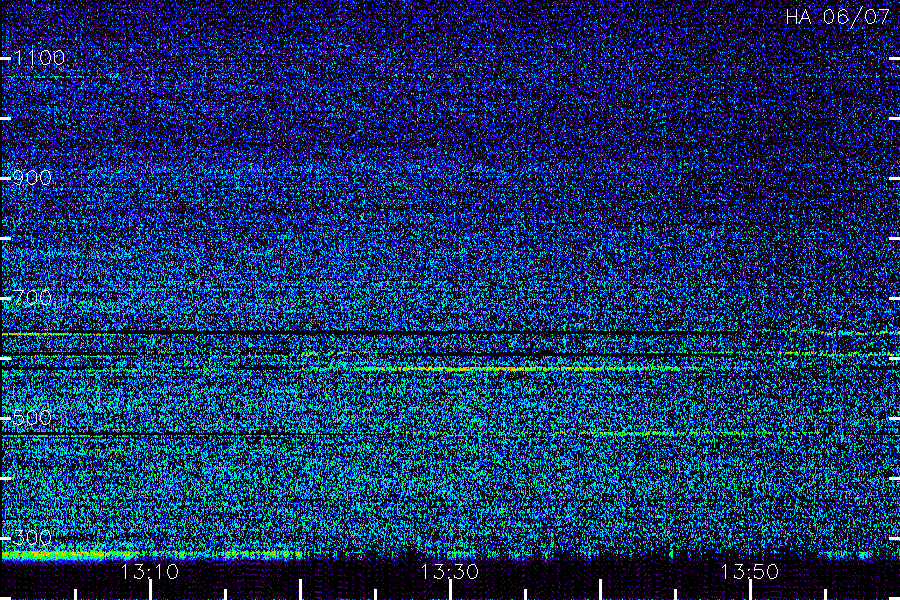The width and height of the screenshot is (900, 600).
Task: Click the 900 frequency axis label
Action: click(32, 177)
